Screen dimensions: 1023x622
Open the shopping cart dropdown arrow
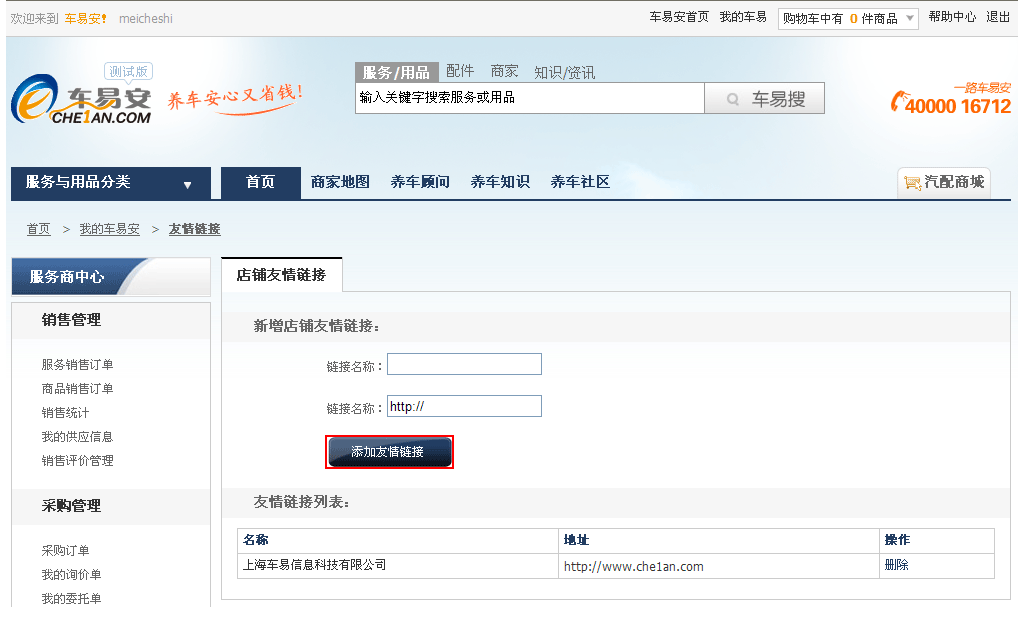pyautogui.click(x=909, y=18)
